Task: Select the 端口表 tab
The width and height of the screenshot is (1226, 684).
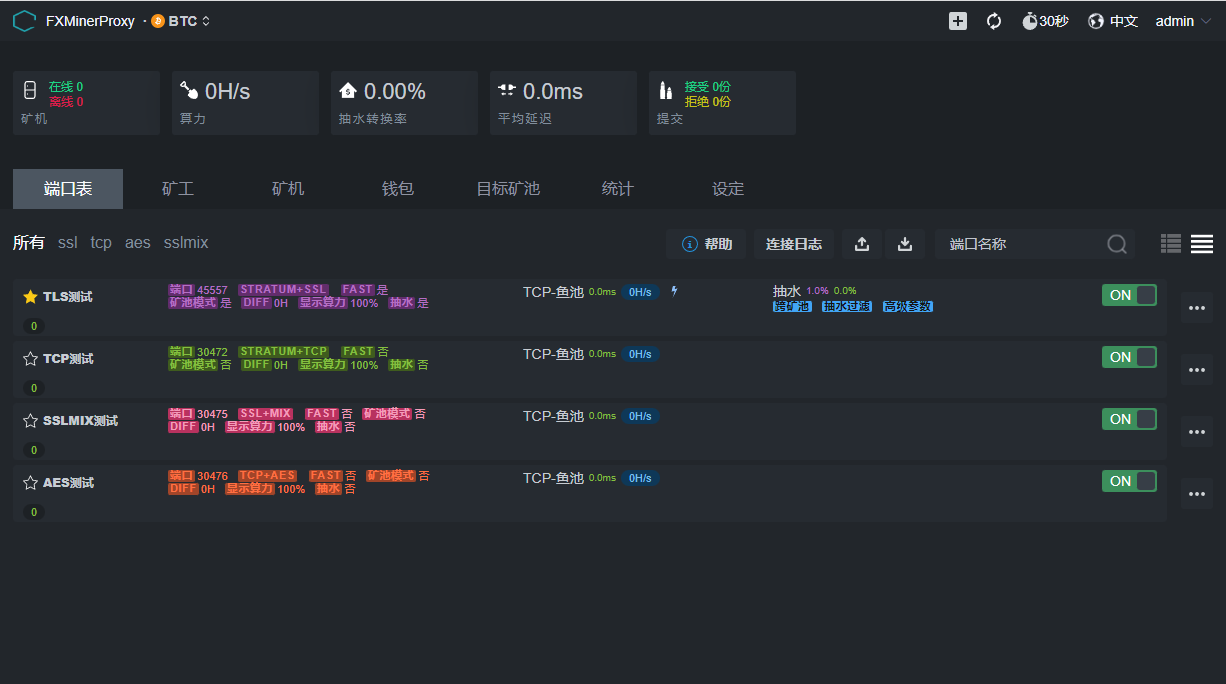Action: (x=68, y=189)
